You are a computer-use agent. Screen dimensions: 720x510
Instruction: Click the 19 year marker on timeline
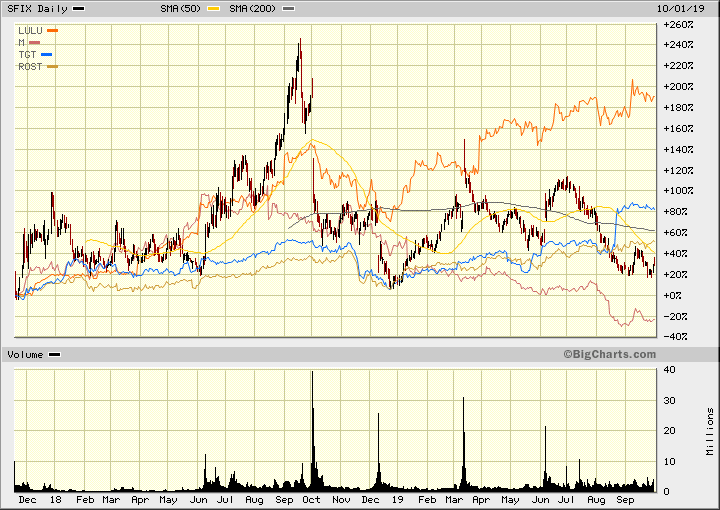point(398,500)
